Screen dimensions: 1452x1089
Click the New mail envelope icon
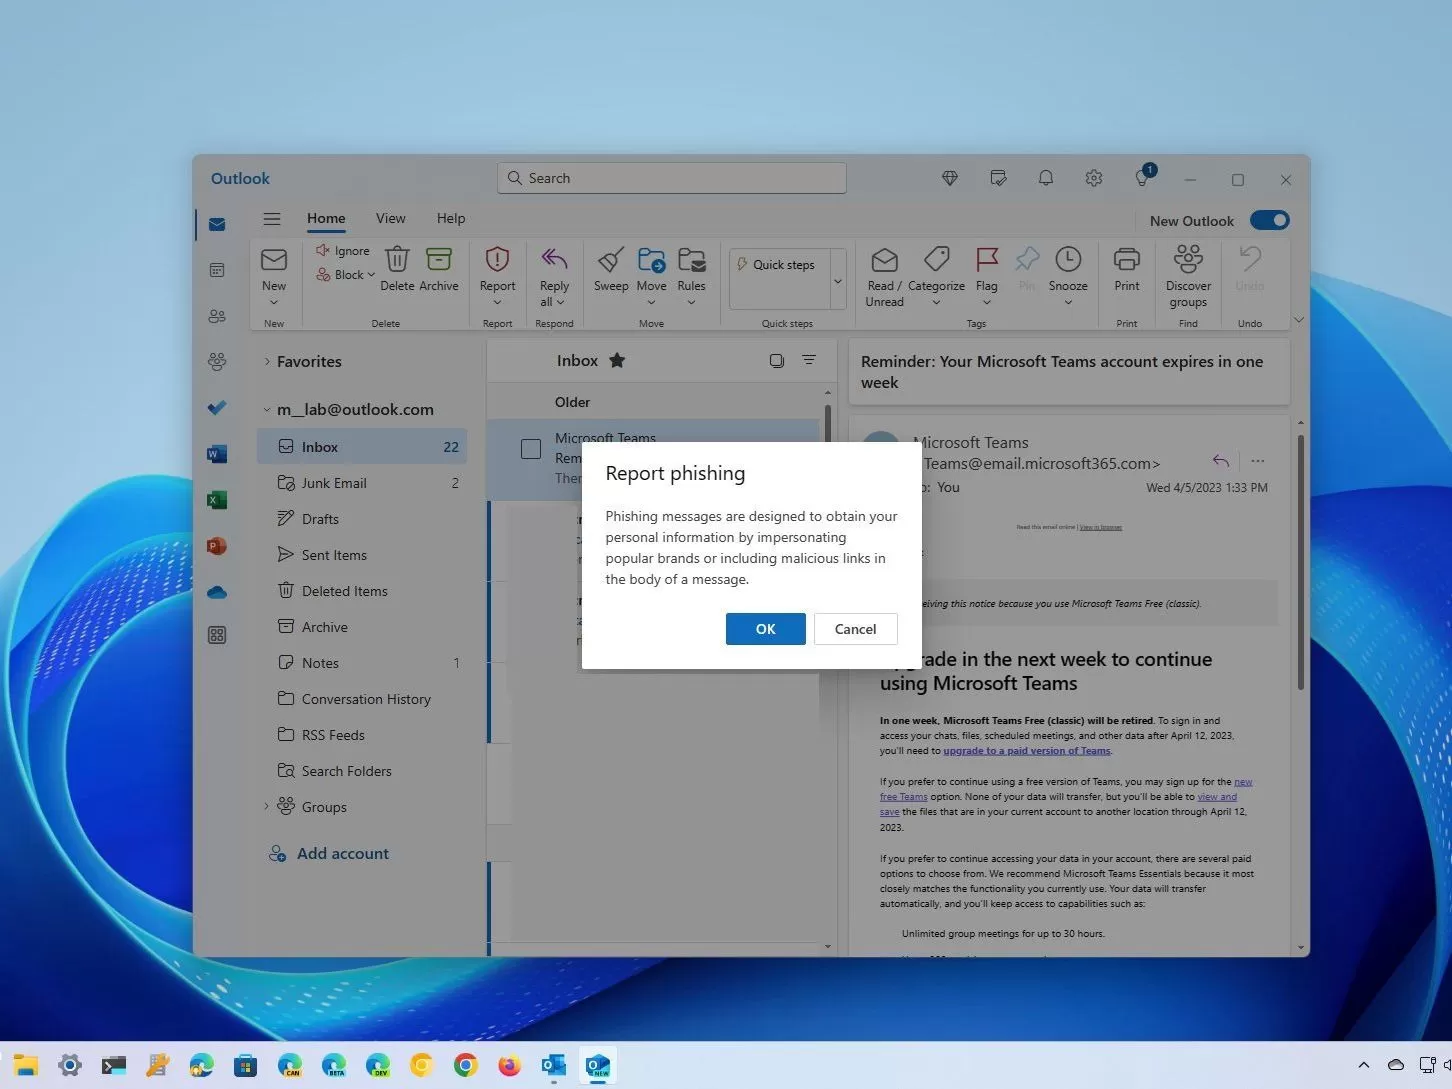tap(274, 260)
